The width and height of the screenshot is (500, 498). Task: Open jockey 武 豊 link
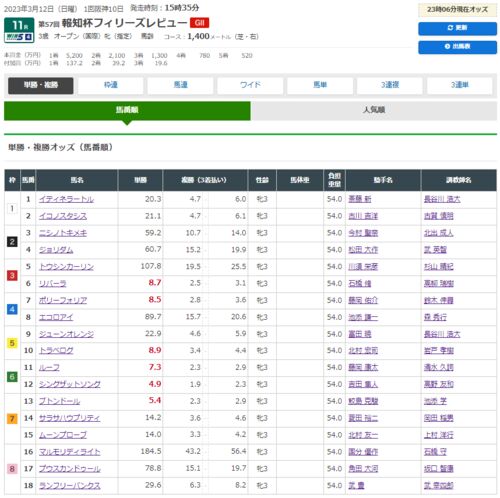[356, 486]
